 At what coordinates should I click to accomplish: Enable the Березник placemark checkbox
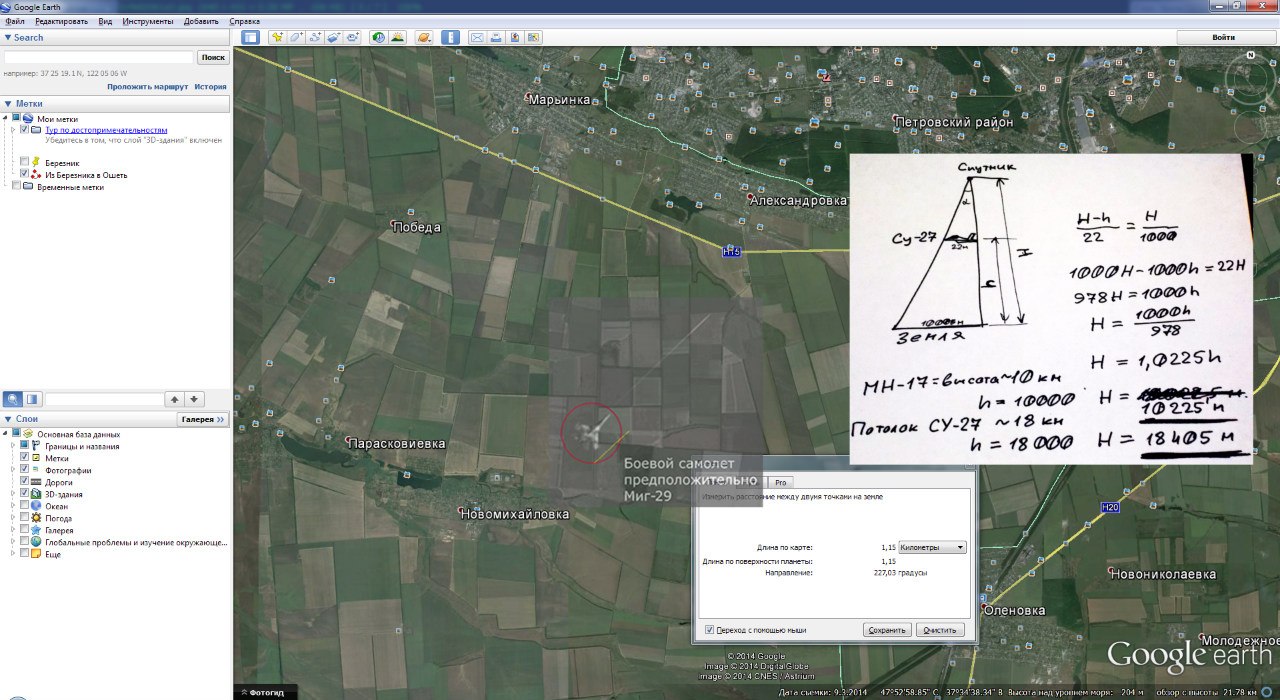pyautogui.click(x=25, y=162)
